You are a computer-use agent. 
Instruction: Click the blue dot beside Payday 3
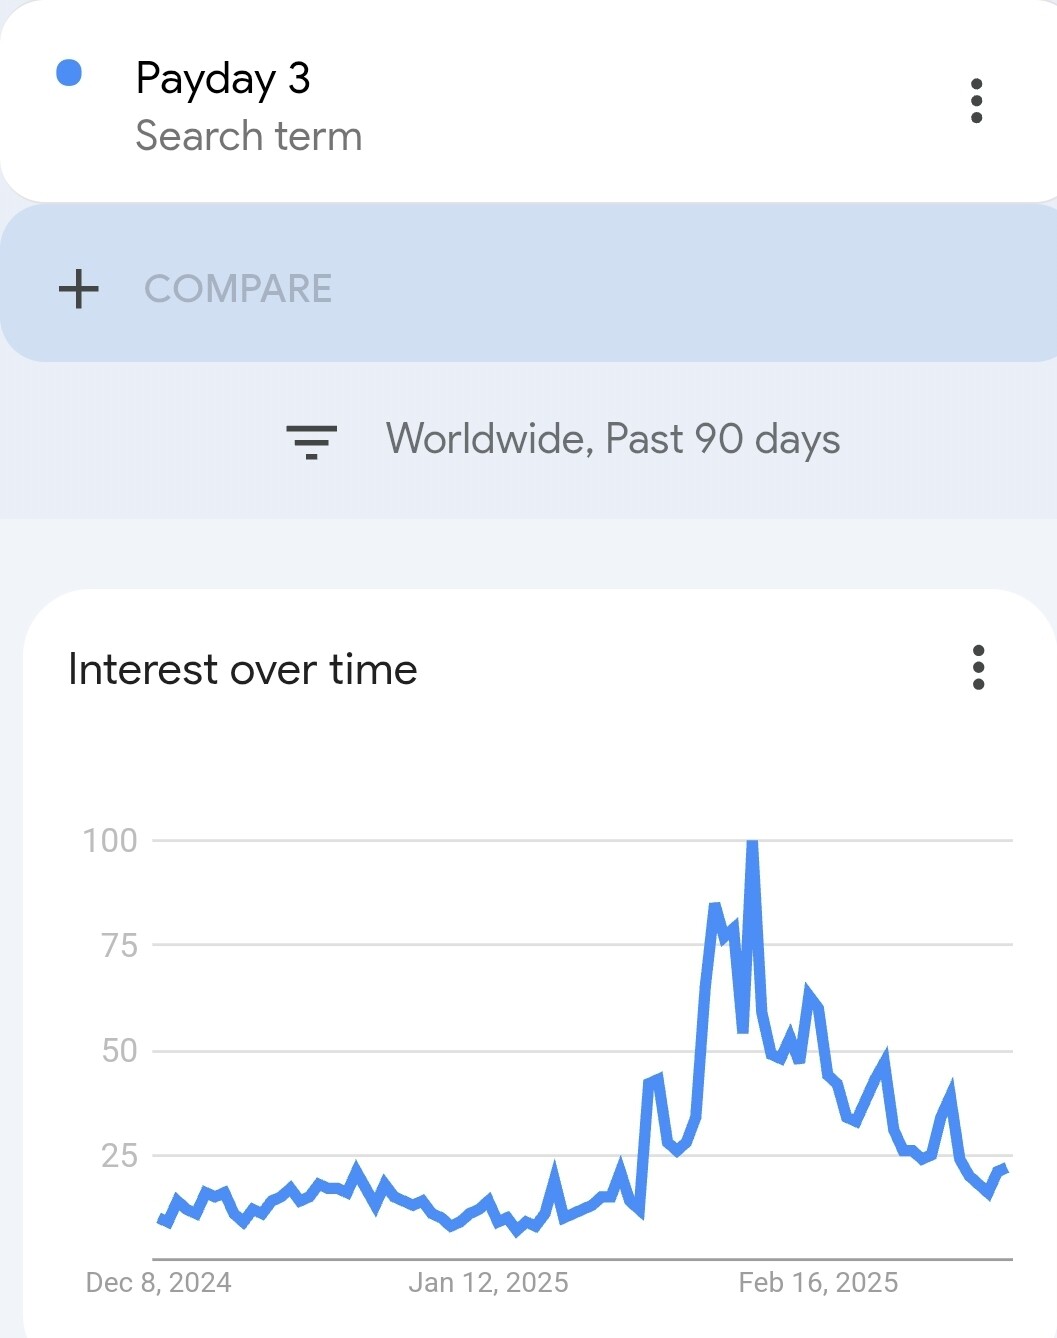pyautogui.click(x=69, y=73)
